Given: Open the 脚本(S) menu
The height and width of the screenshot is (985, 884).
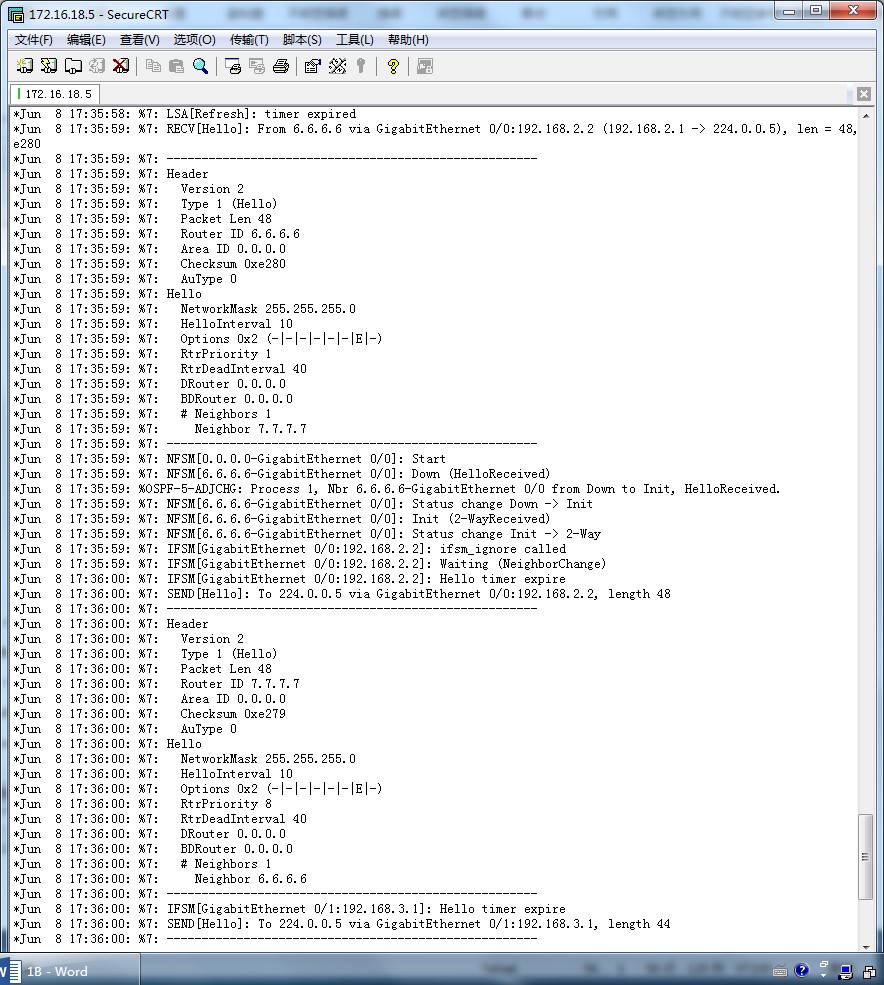Looking at the screenshot, I should point(302,40).
